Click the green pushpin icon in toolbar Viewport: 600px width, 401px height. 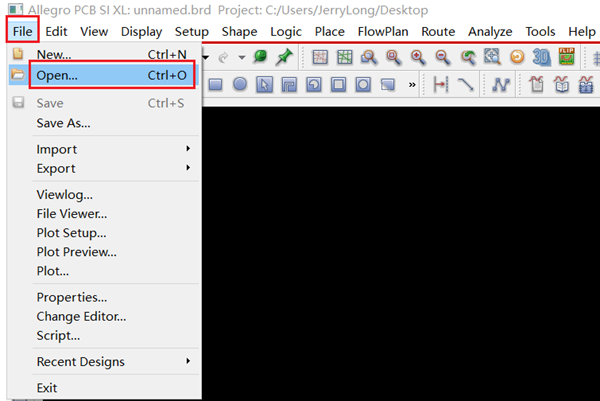coord(283,58)
